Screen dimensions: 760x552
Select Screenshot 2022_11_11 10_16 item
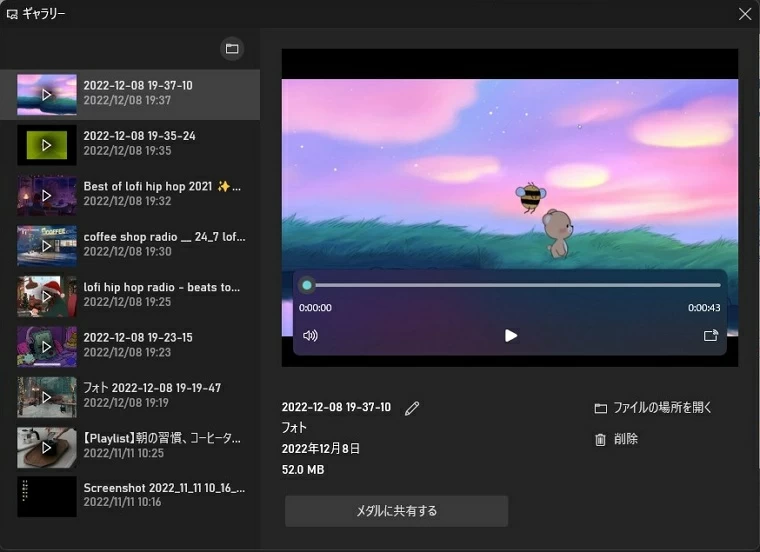pyautogui.click(x=130, y=496)
